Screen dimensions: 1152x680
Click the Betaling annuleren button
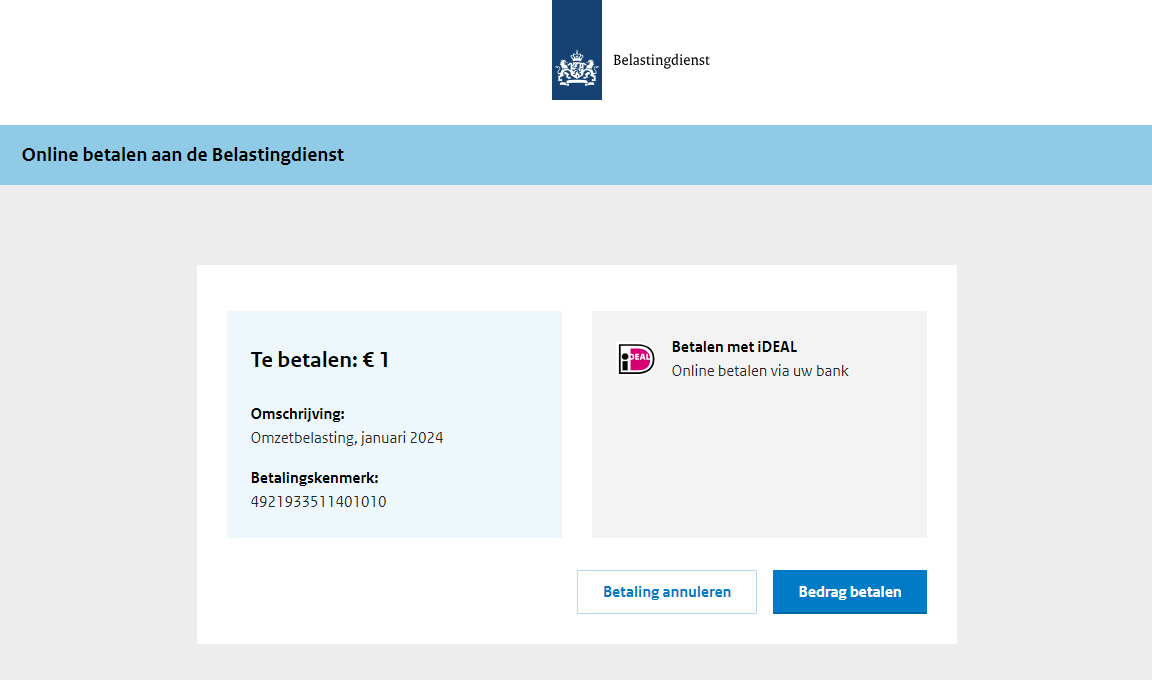[x=666, y=592]
